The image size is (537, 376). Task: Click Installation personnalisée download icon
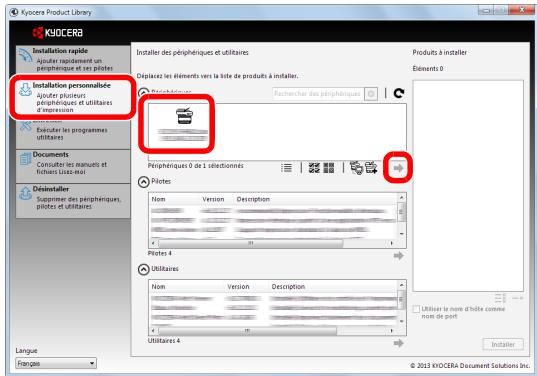pos(25,89)
